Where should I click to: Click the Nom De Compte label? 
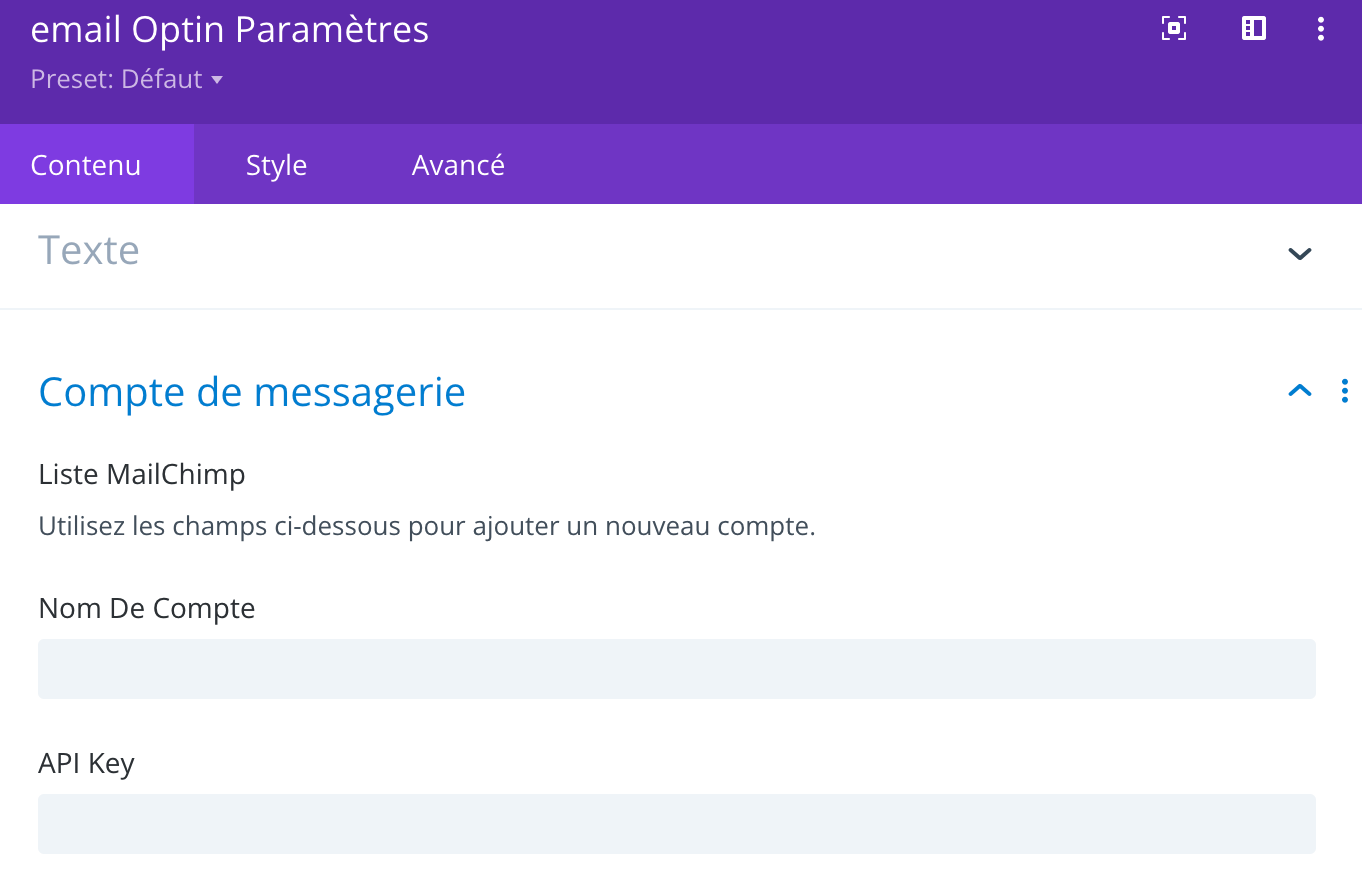(147, 608)
